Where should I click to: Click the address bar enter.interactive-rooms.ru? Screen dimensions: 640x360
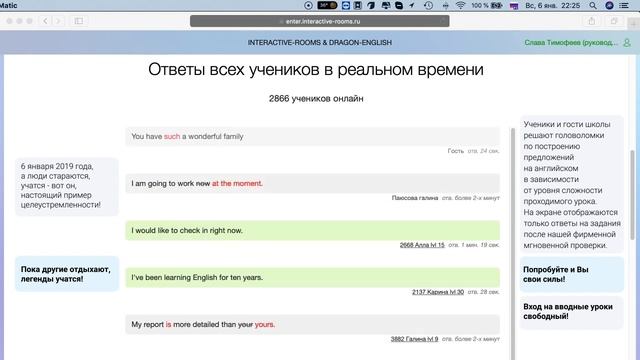320,21
